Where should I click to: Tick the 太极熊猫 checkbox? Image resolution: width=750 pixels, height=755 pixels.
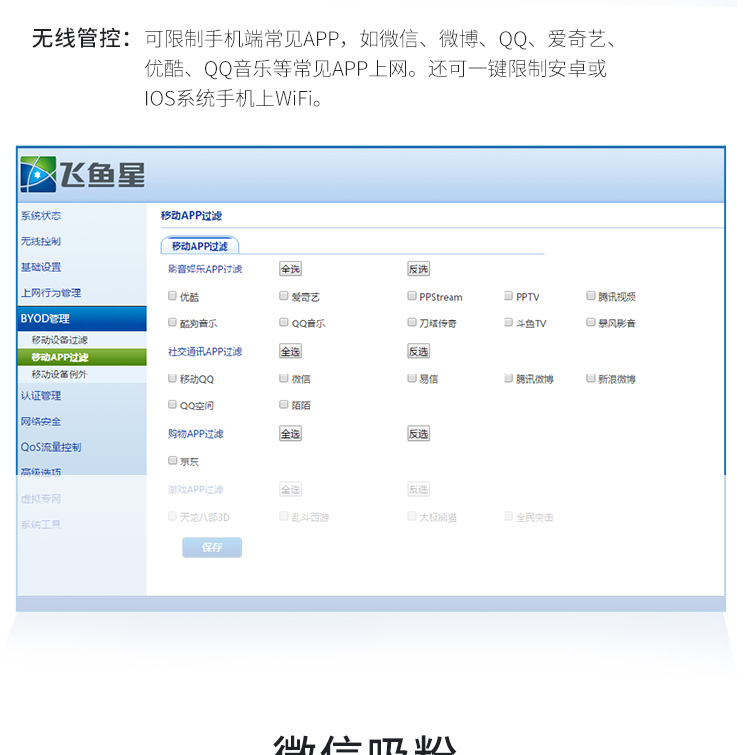click(x=412, y=516)
